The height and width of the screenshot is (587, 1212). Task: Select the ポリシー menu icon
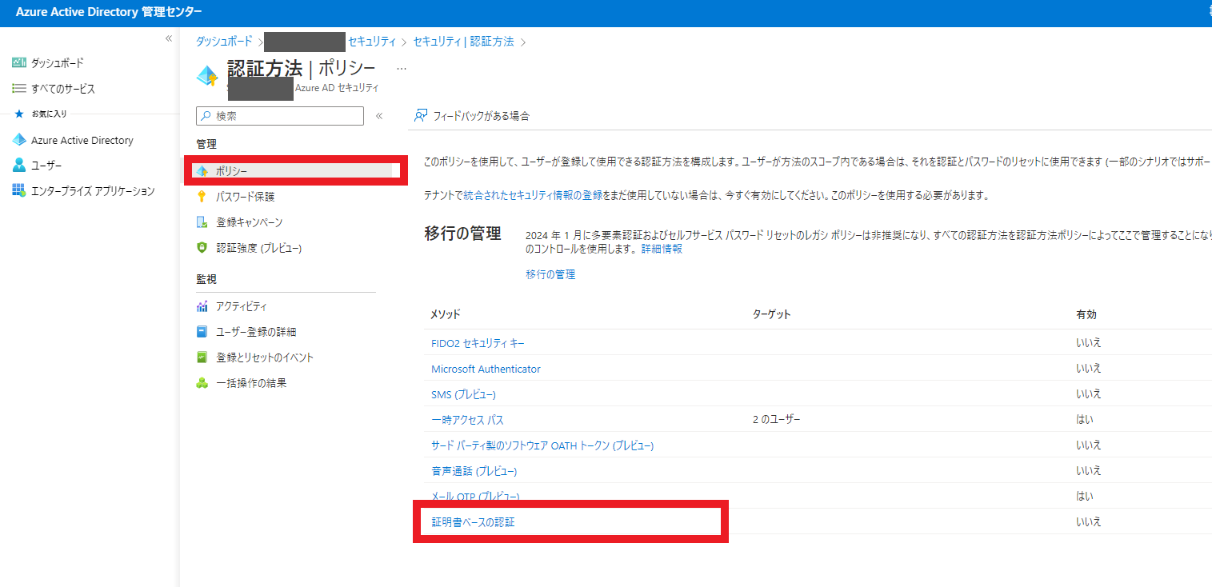(203, 171)
